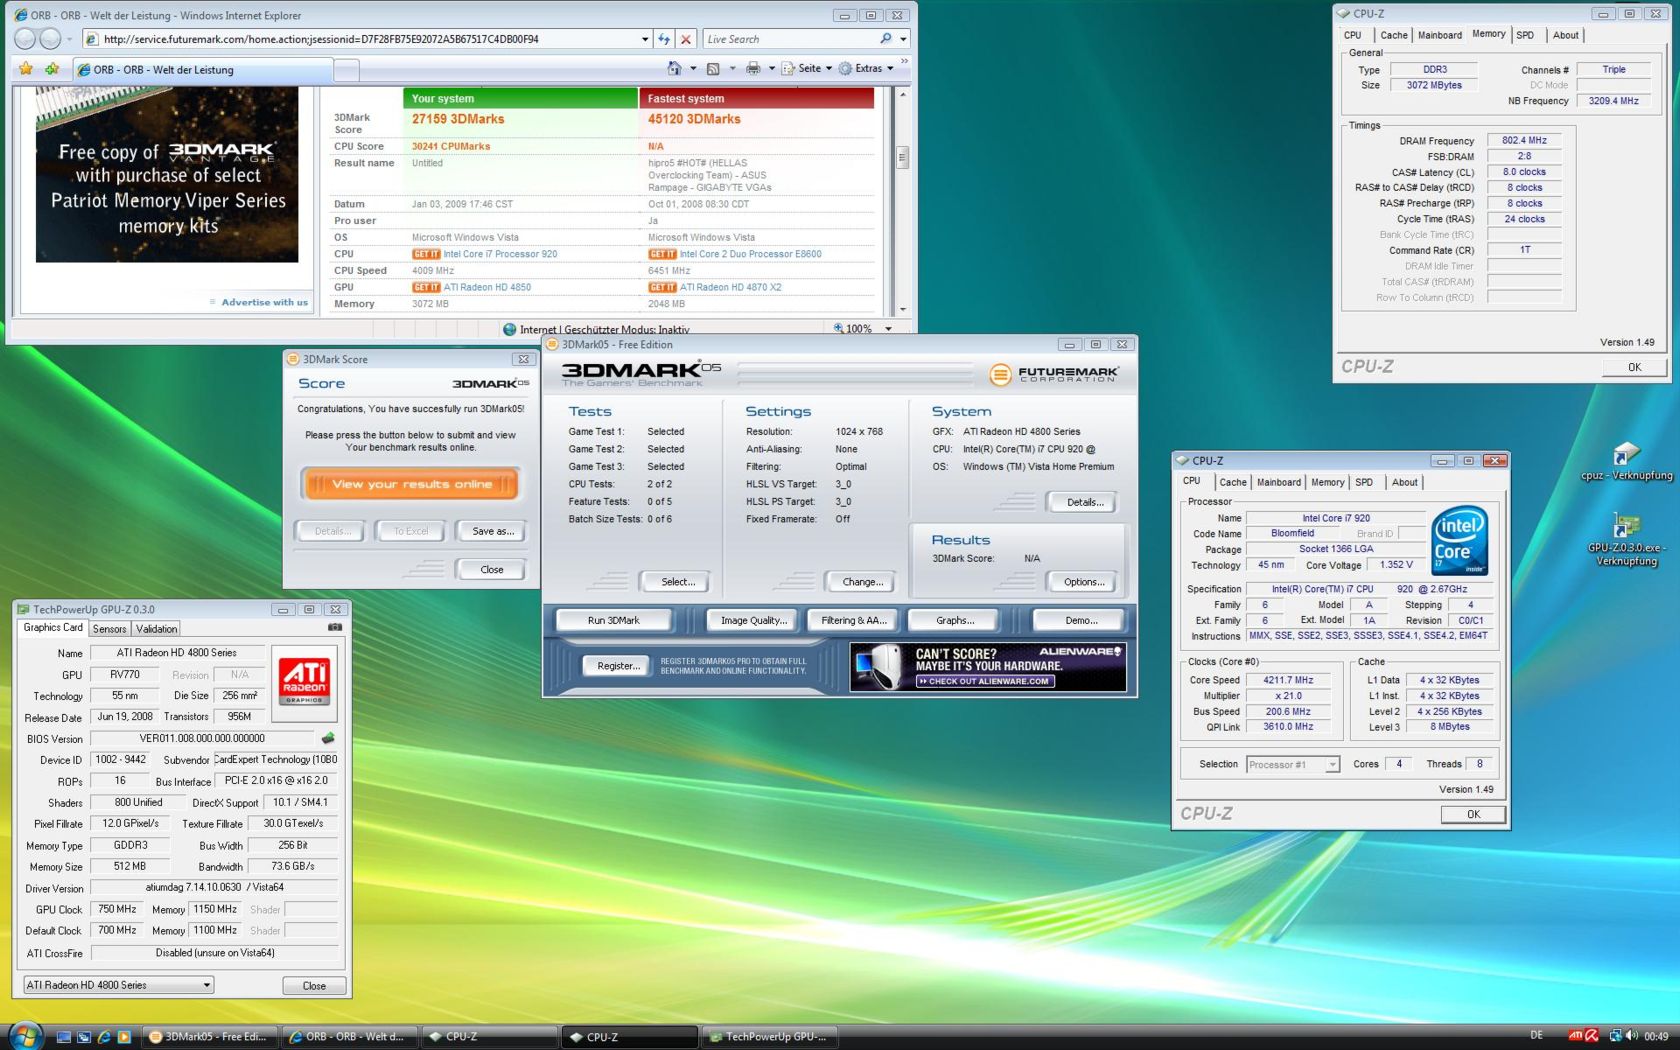Click the Live Search magnifier icon

coord(885,39)
